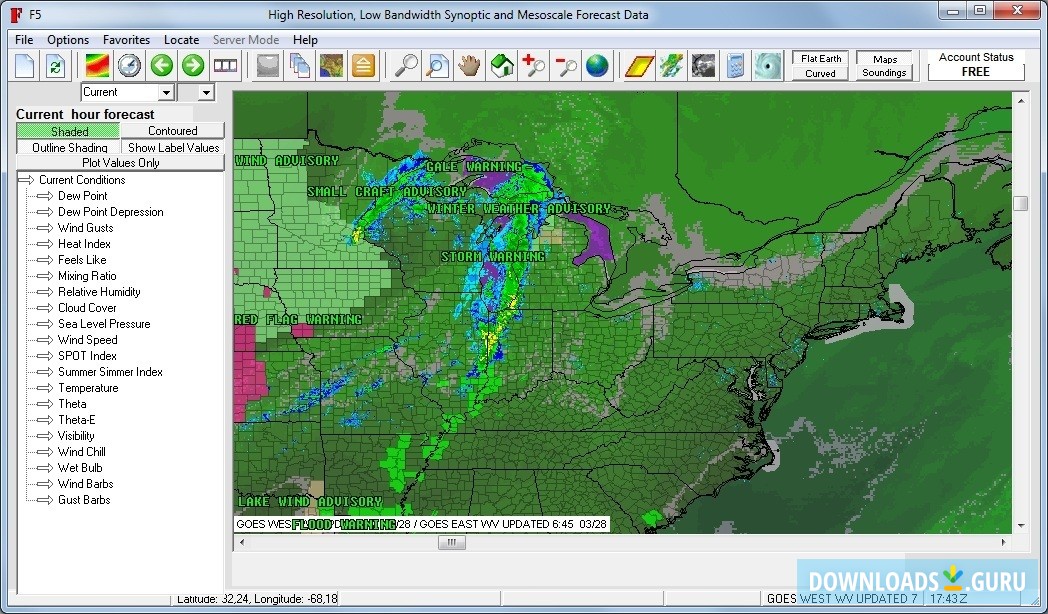Collapse the Current Conditions tree node
The width and height of the screenshot is (1048, 614).
[27, 180]
